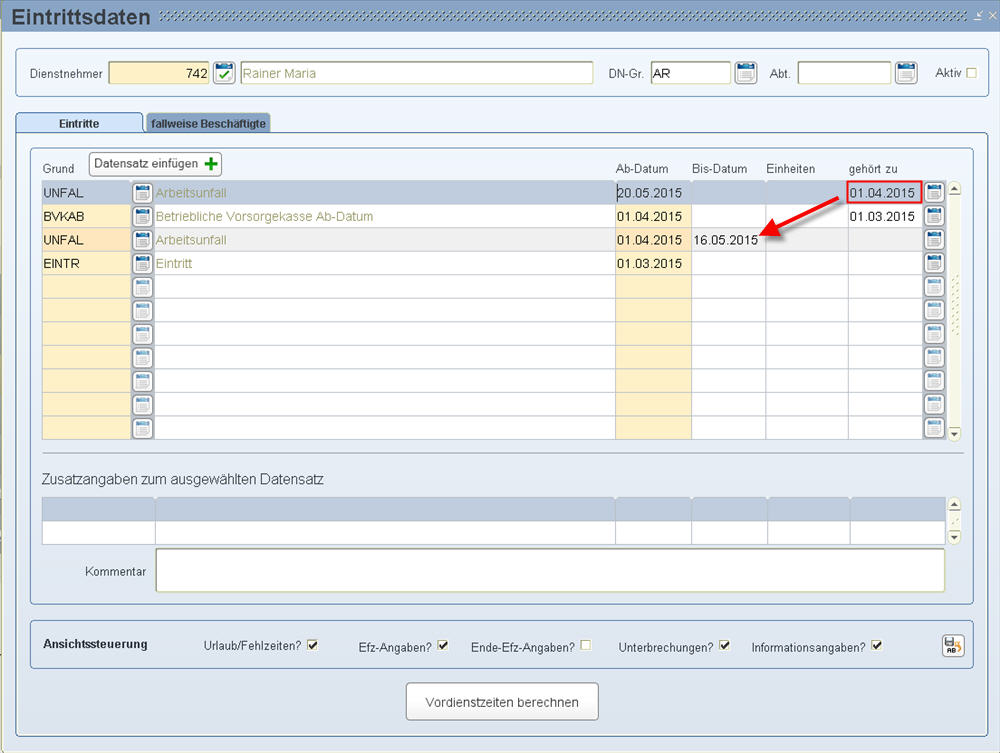Click the Vordienstzeiten berechnen button
The height and width of the screenshot is (753, 1000).
click(x=502, y=701)
